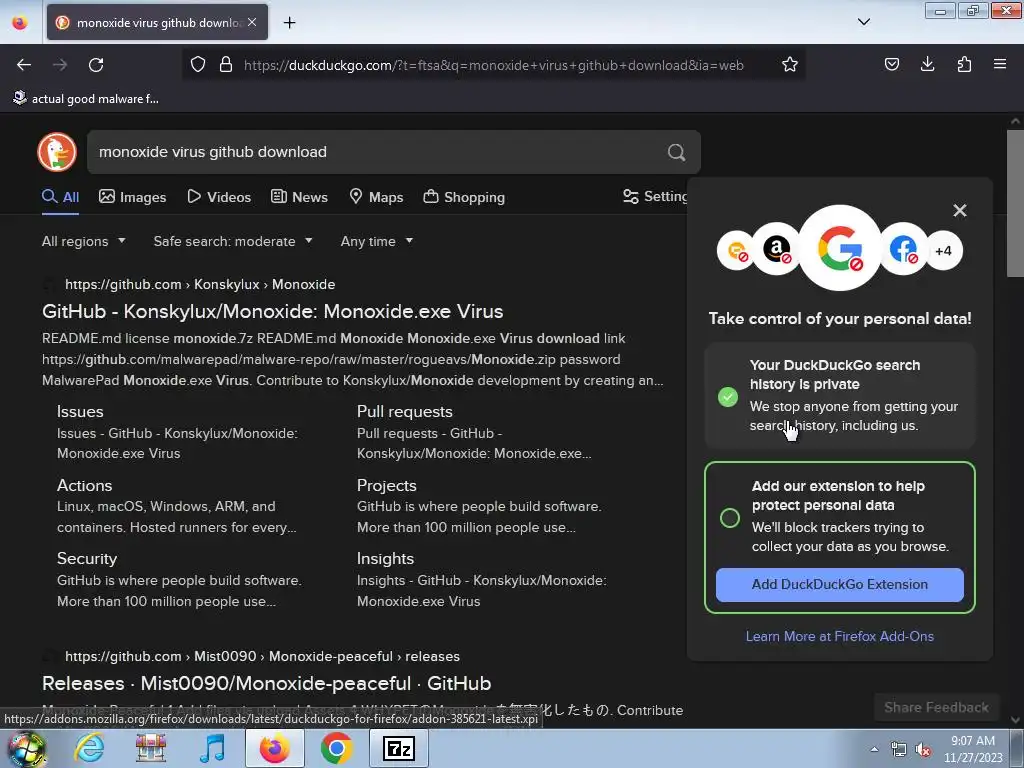Screen dimensions: 1024x768
Task: Expand the Any time dropdown
Action: pyautogui.click(x=377, y=242)
